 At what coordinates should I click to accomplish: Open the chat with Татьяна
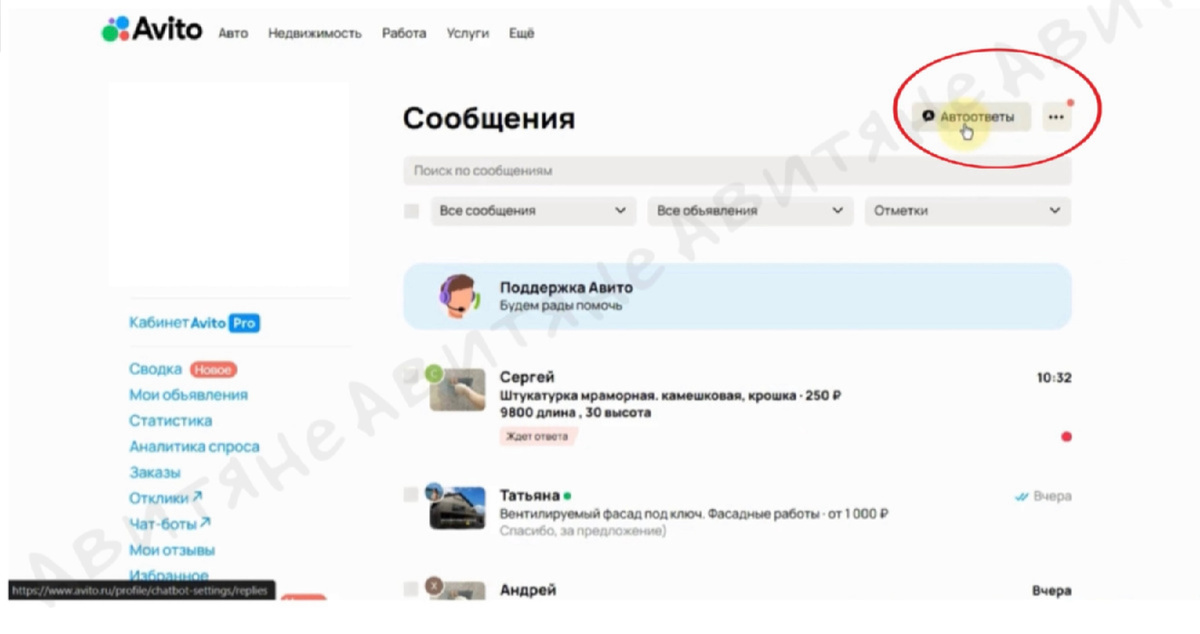pos(737,512)
